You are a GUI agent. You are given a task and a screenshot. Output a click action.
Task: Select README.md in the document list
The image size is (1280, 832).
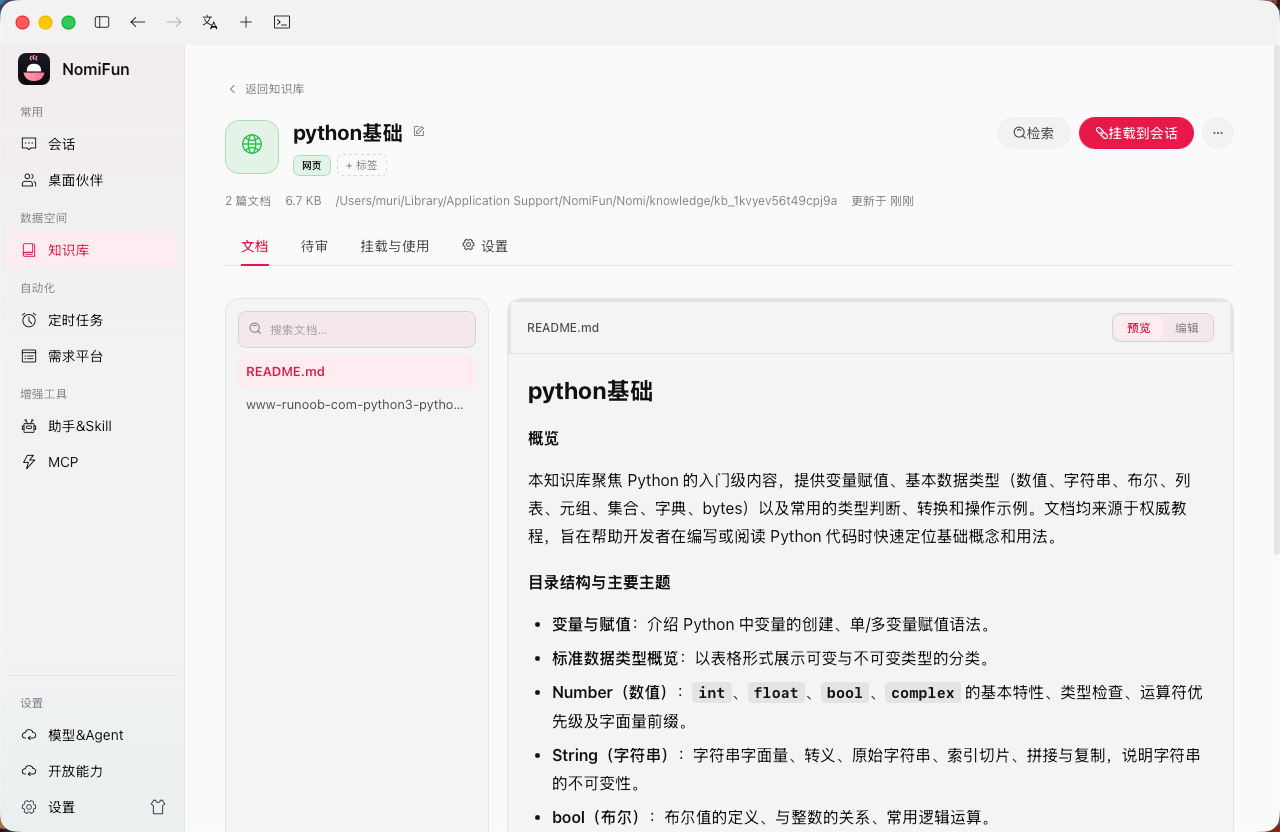click(357, 372)
